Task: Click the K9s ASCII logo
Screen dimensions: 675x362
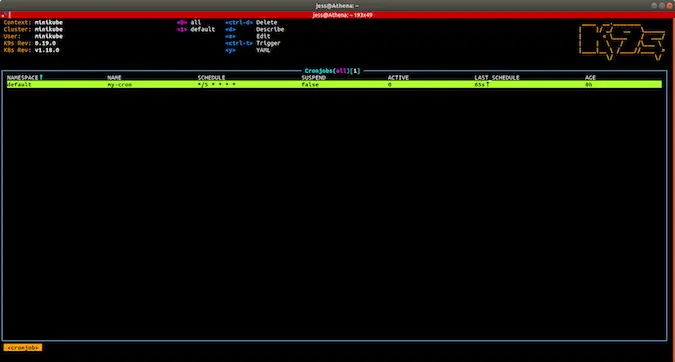Action: coord(622,42)
